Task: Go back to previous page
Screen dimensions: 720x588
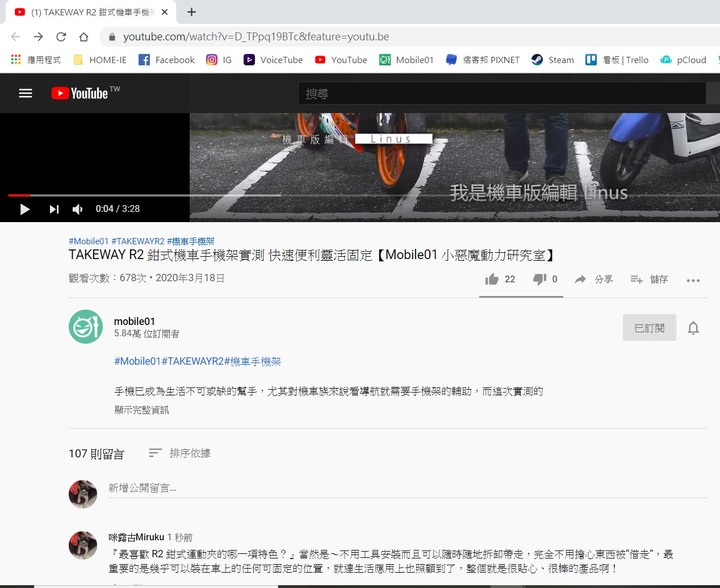Action: point(16,37)
